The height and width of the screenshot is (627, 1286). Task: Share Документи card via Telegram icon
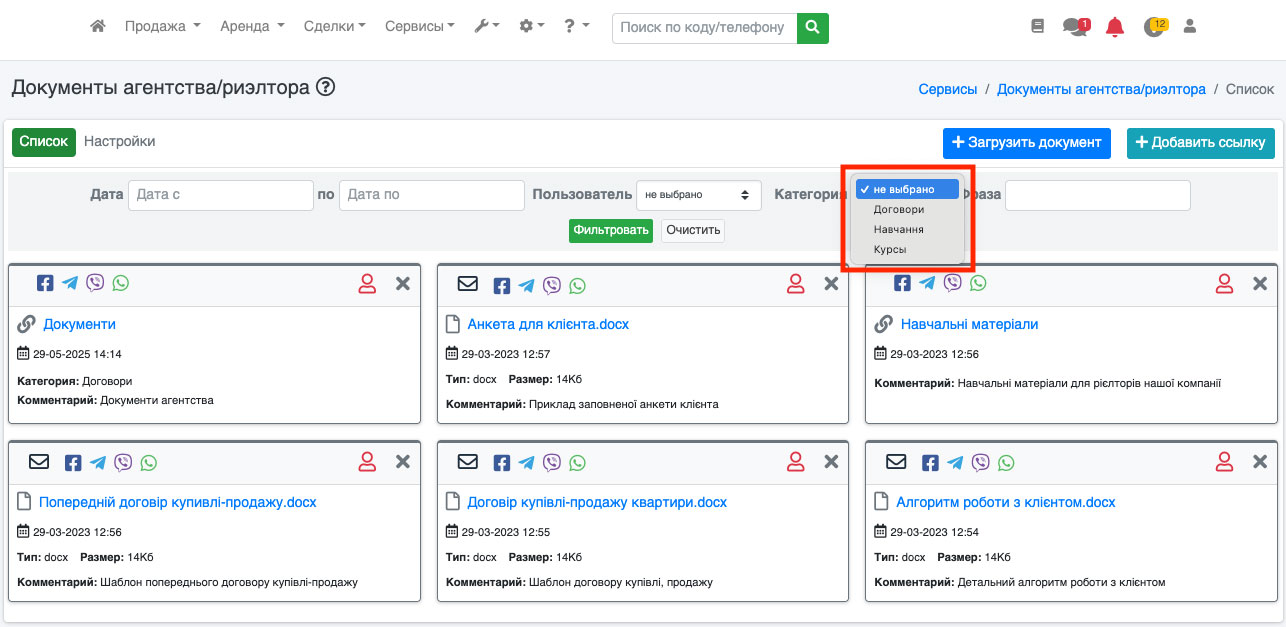click(70, 283)
